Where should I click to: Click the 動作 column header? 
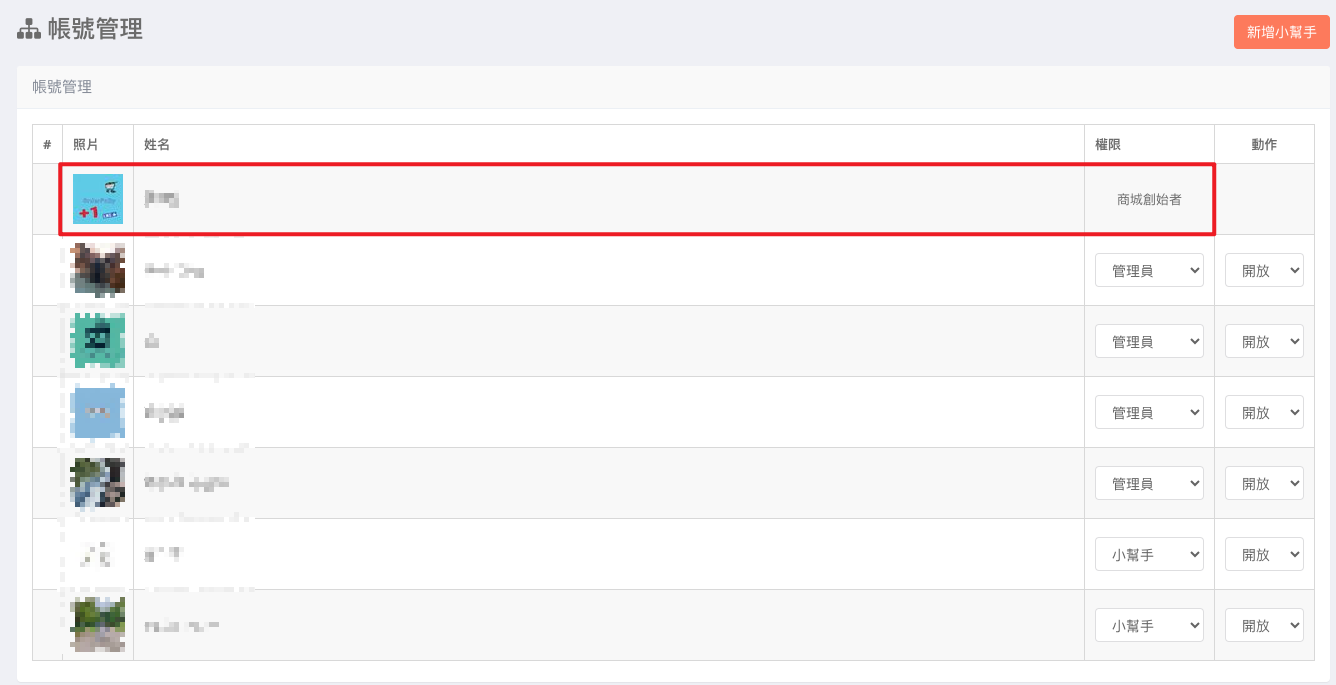tap(1264, 145)
